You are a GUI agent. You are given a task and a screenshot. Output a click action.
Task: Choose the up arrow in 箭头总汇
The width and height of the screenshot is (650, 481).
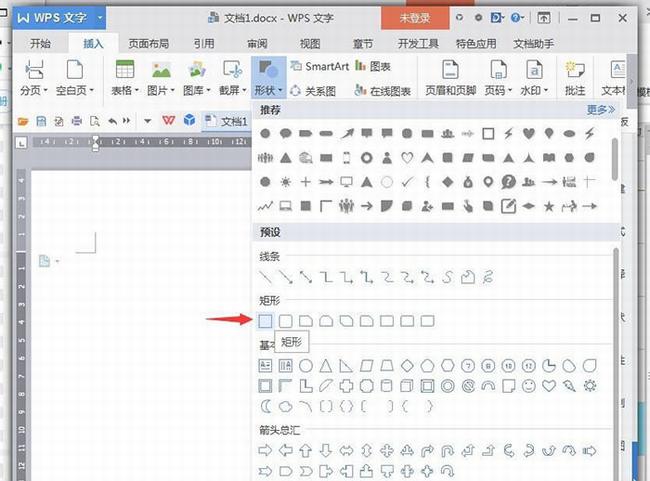[x=306, y=450]
